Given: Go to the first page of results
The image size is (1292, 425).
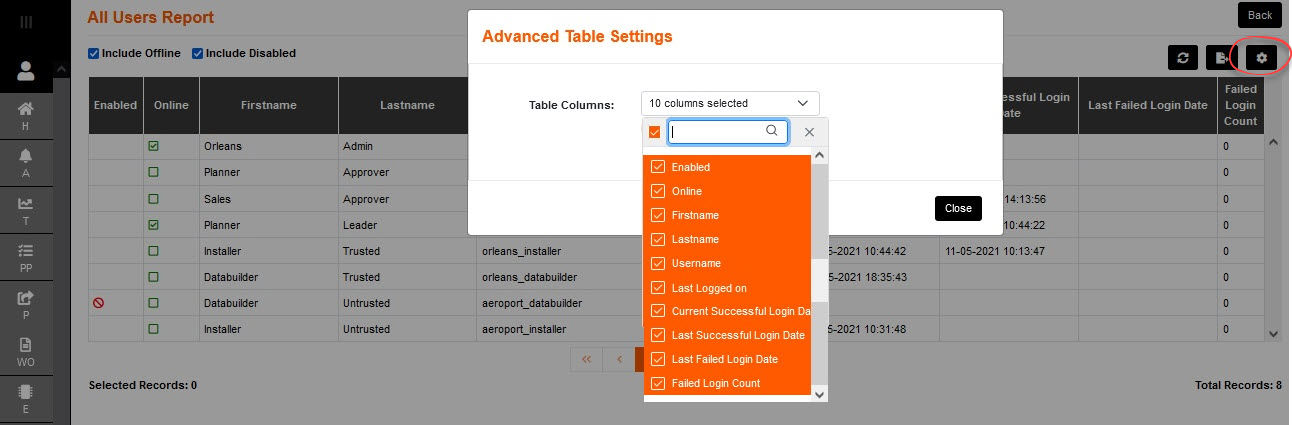Looking at the screenshot, I should point(586,359).
